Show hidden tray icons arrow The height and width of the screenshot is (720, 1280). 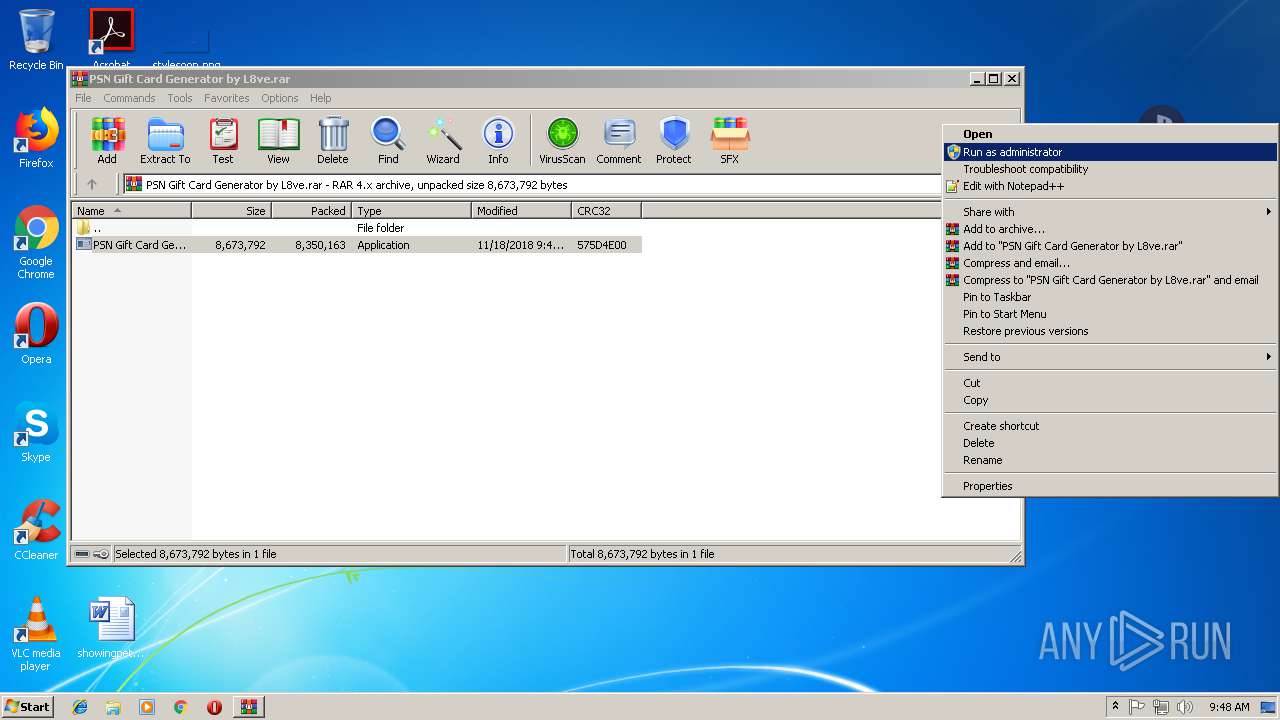point(1115,707)
